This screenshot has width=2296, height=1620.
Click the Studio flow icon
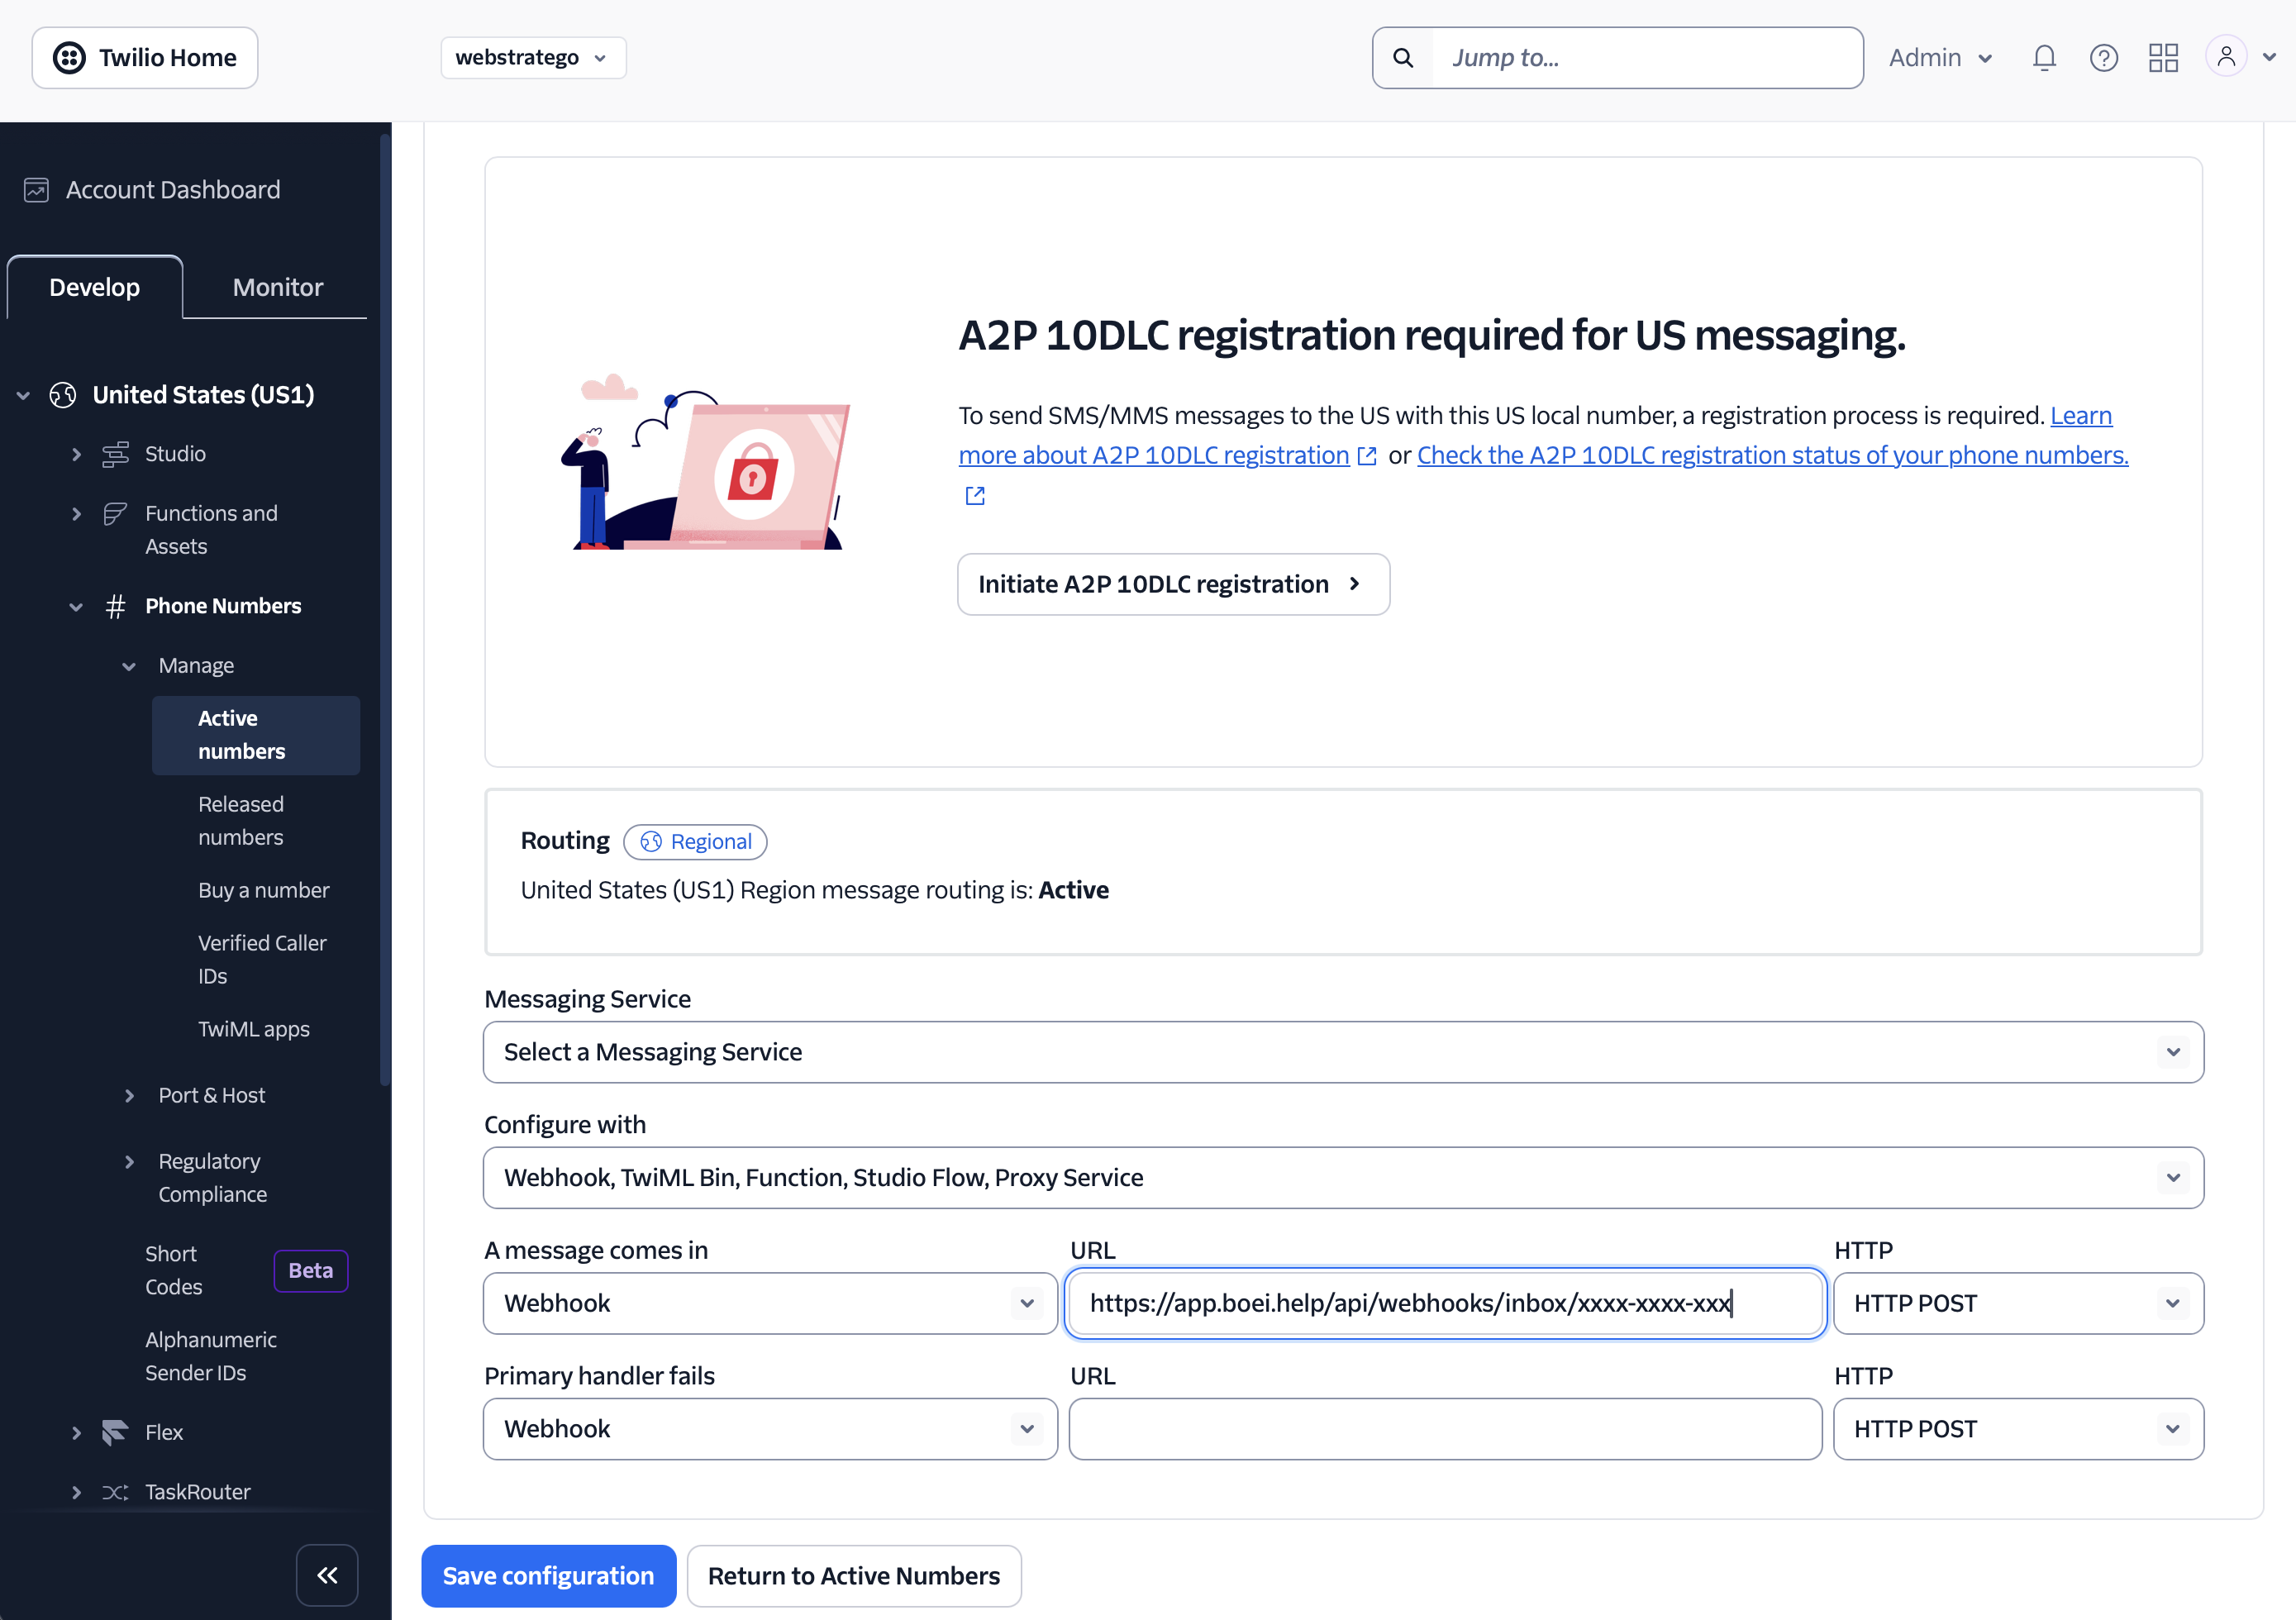pos(115,455)
